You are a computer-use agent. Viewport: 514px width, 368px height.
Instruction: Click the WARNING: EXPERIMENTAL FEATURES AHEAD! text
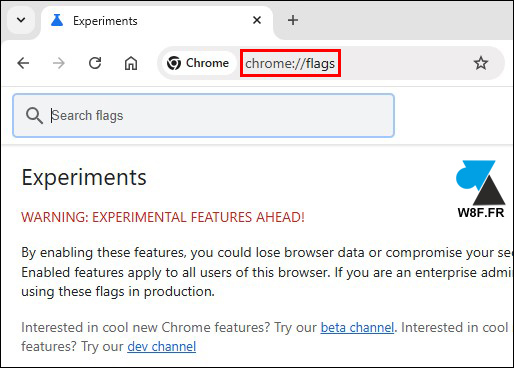(163, 217)
